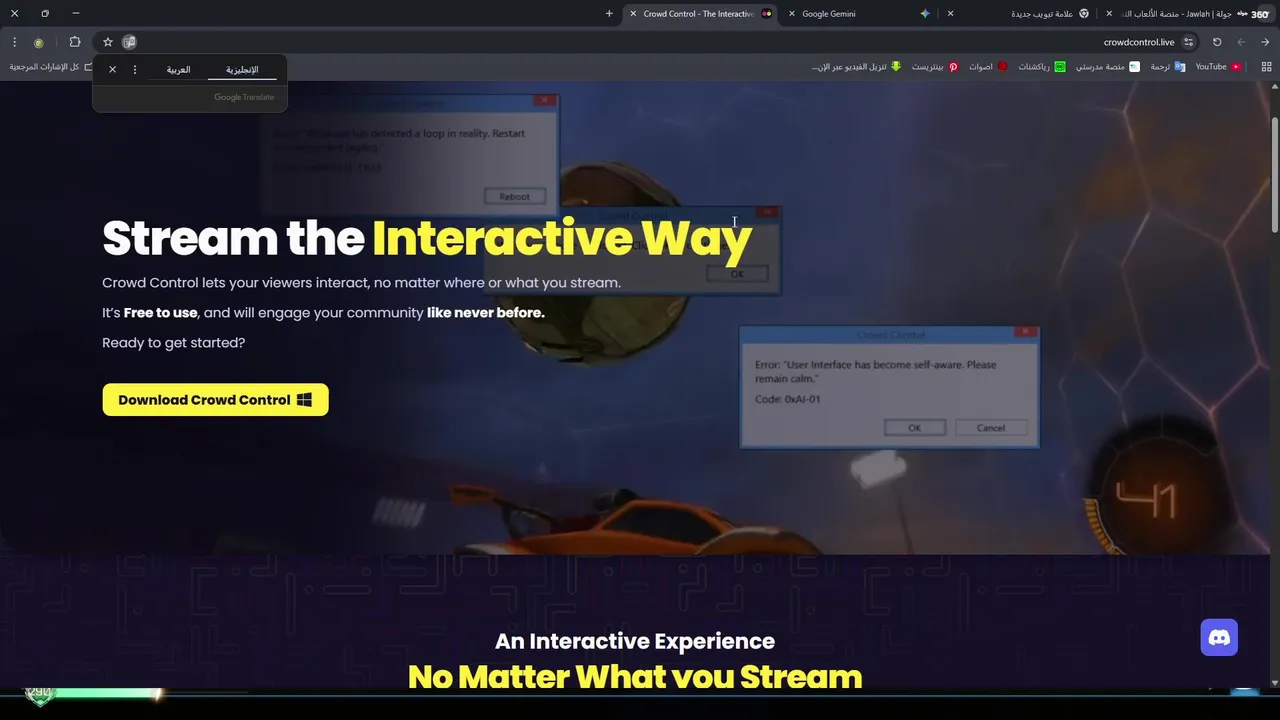Open the browser extensions puzzle icon
The height and width of the screenshot is (720, 1280).
pyautogui.click(x=75, y=42)
